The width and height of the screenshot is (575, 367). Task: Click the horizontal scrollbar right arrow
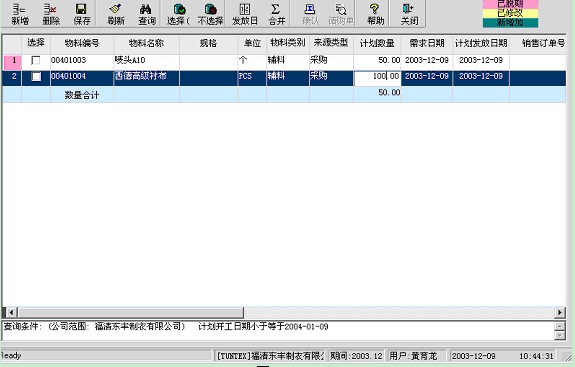(x=560, y=312)
